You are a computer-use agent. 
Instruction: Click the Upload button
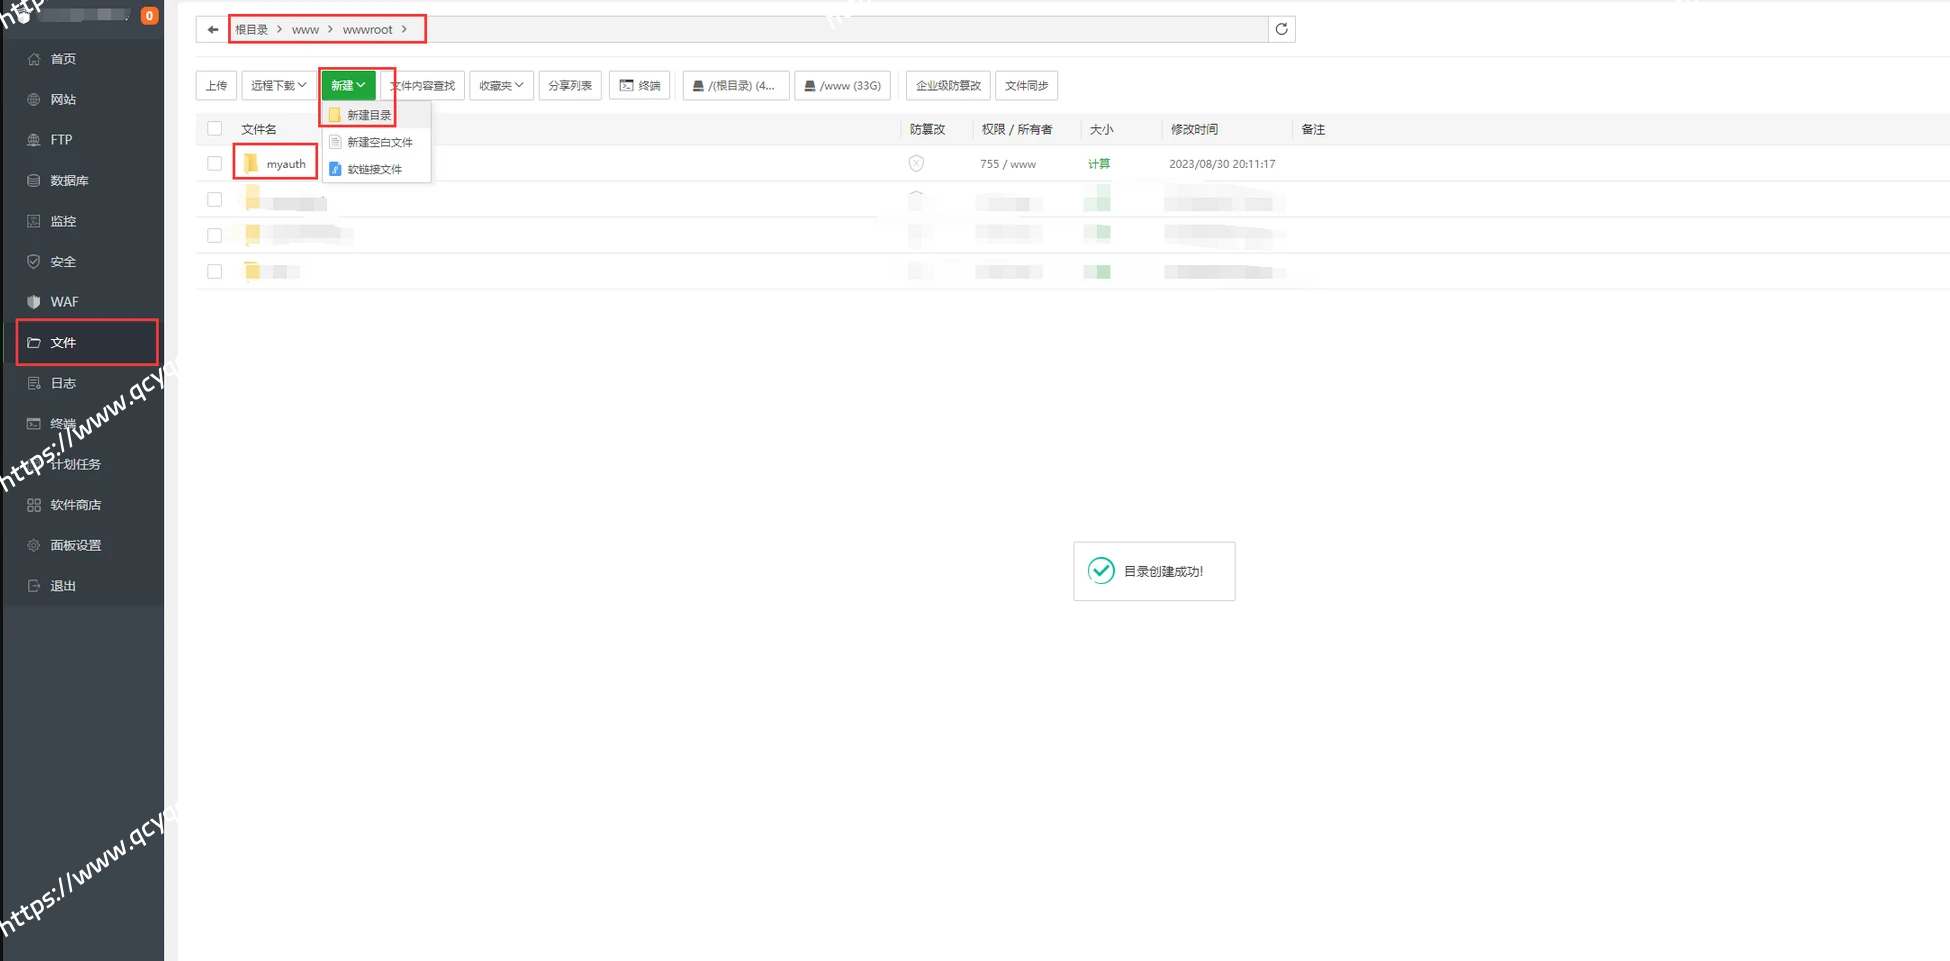(x=216, y=86)
